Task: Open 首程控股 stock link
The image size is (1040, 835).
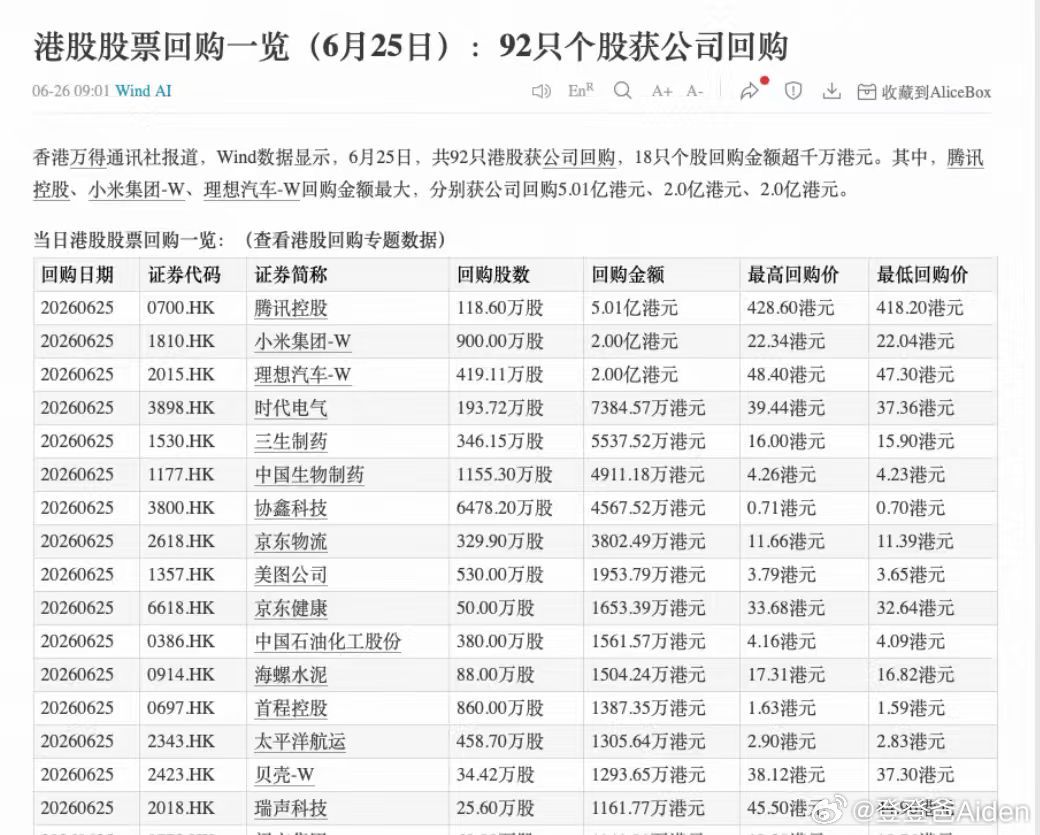Action: [x=291, y=708]
